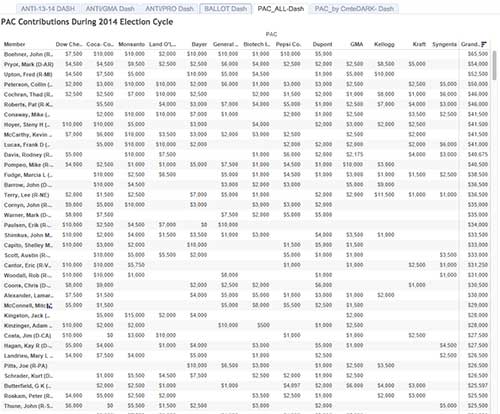Select member Barrow, John
The width and height of the screenshot is (500, 414).
(x=28, y=185)
